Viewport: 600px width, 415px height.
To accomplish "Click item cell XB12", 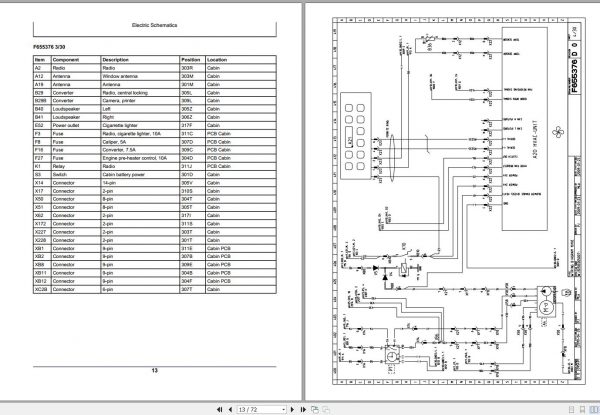I will (40, 281).
